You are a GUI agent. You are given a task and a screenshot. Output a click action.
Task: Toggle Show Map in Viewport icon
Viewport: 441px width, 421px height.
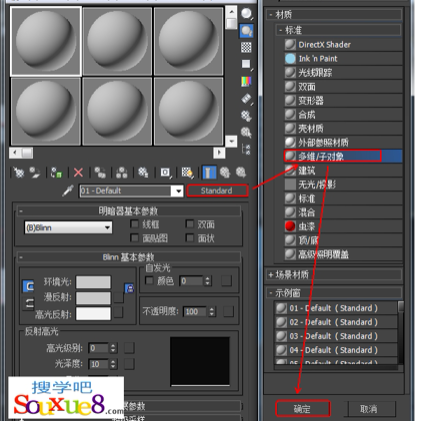tap(187, 172)
